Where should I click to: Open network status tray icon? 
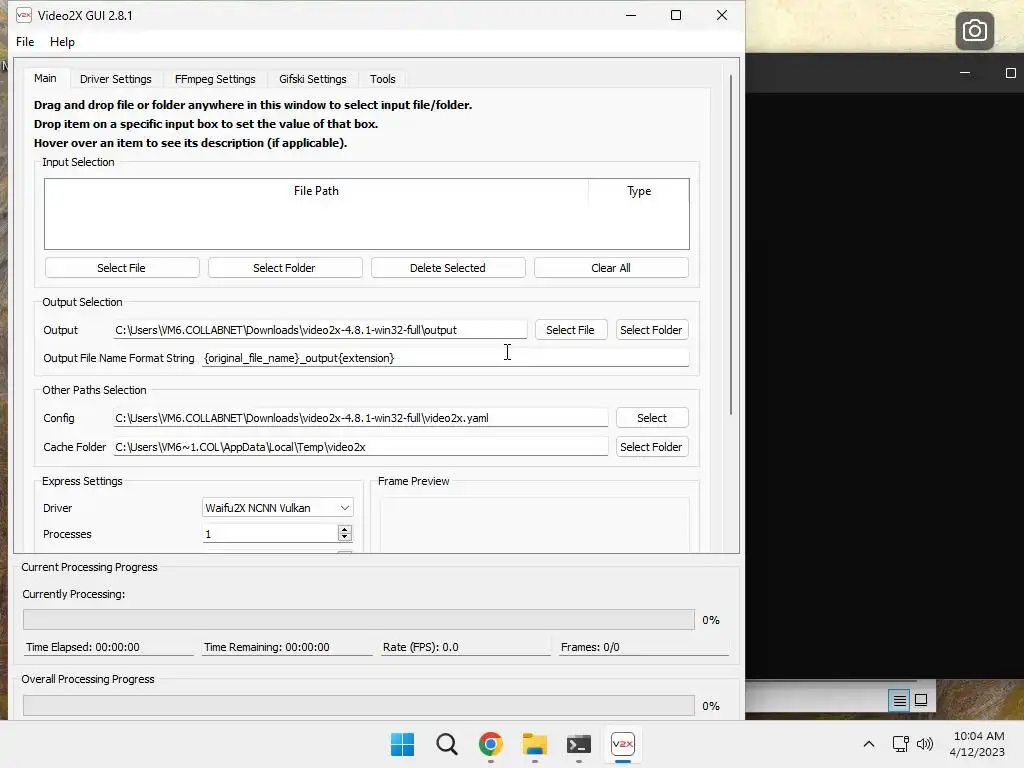point(901,744)
